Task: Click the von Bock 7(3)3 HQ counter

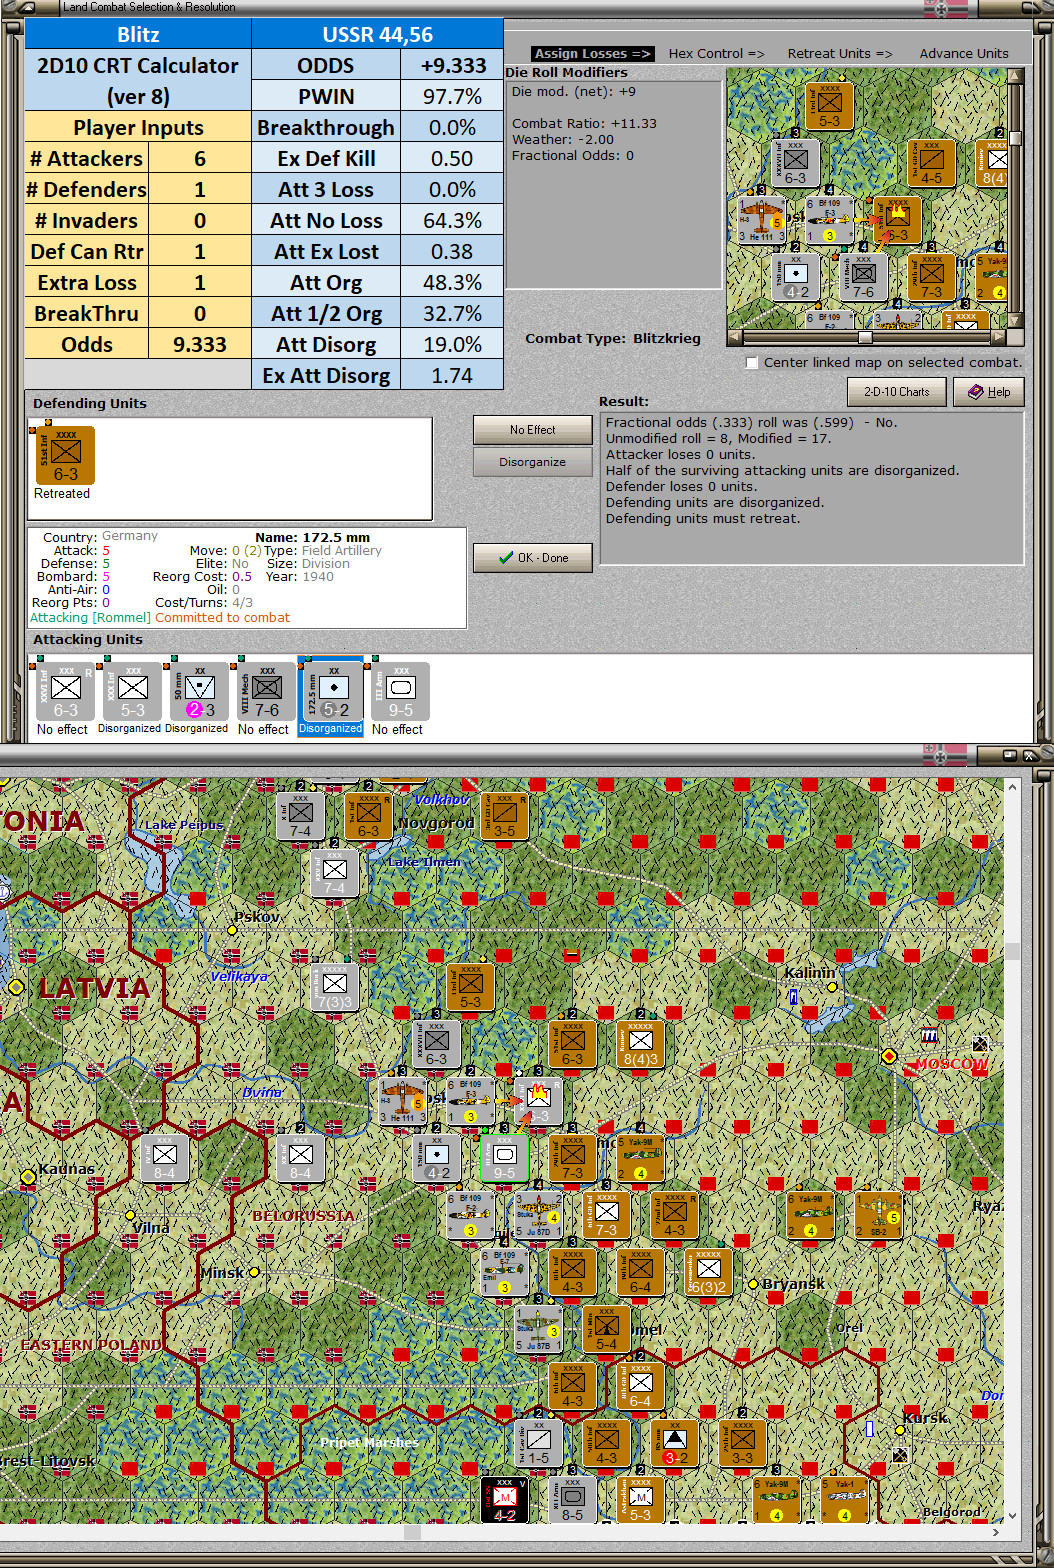Action: tap(334, 987)
